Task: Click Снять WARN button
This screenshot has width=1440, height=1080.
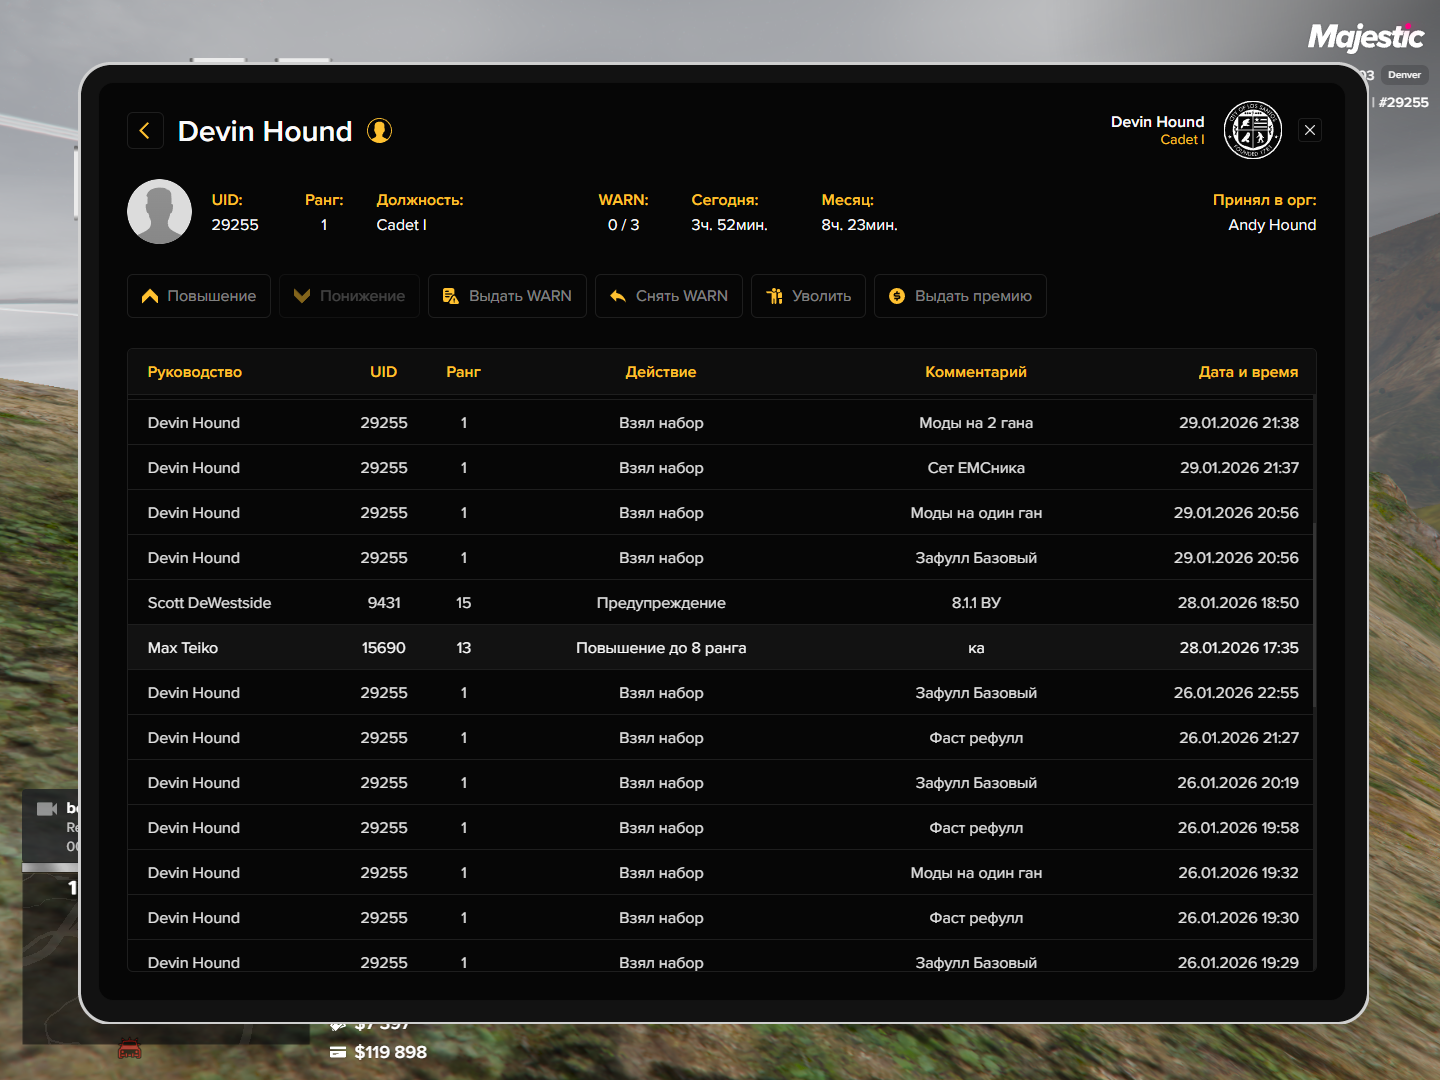Action: (x=668, y=296)
